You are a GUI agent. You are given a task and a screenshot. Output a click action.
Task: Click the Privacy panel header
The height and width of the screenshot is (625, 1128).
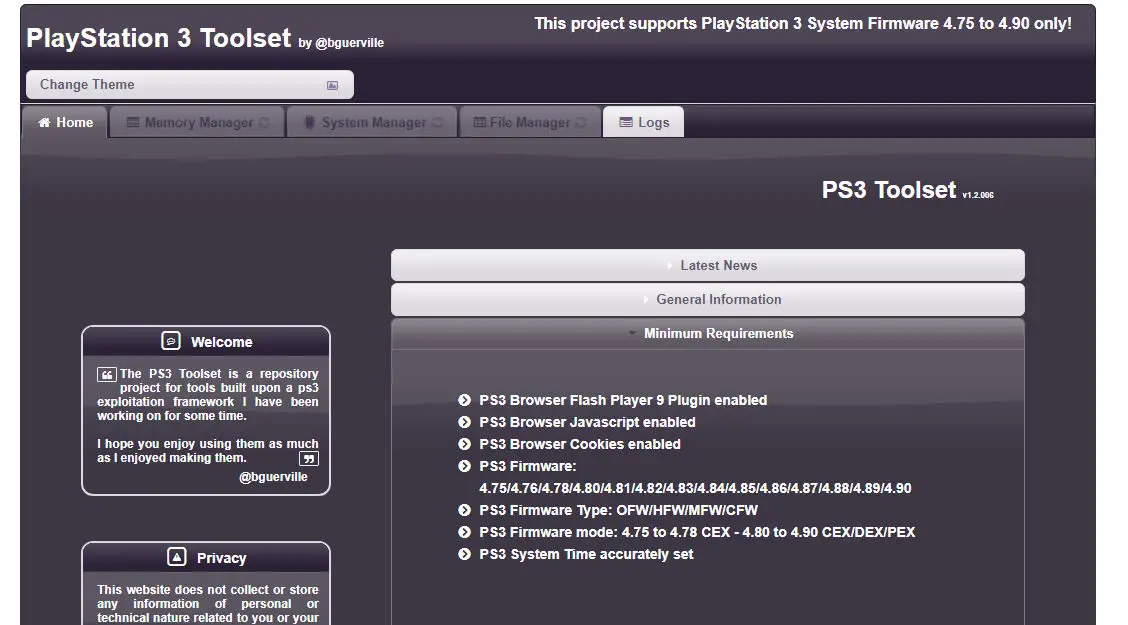[x=206, y=557]
